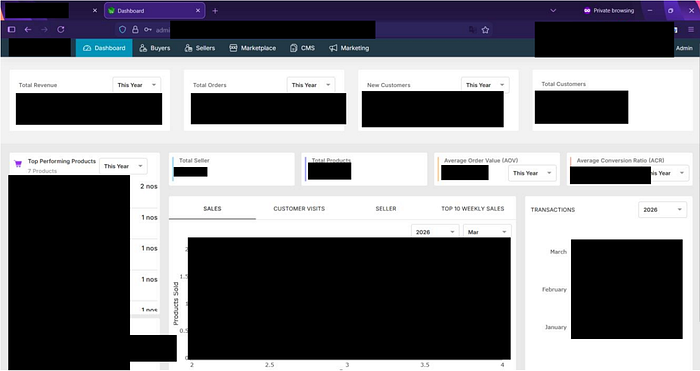Open the sales chart Mar month dropdown
The height and width of the screenshot is (371, 700).
tap(487, 232)
